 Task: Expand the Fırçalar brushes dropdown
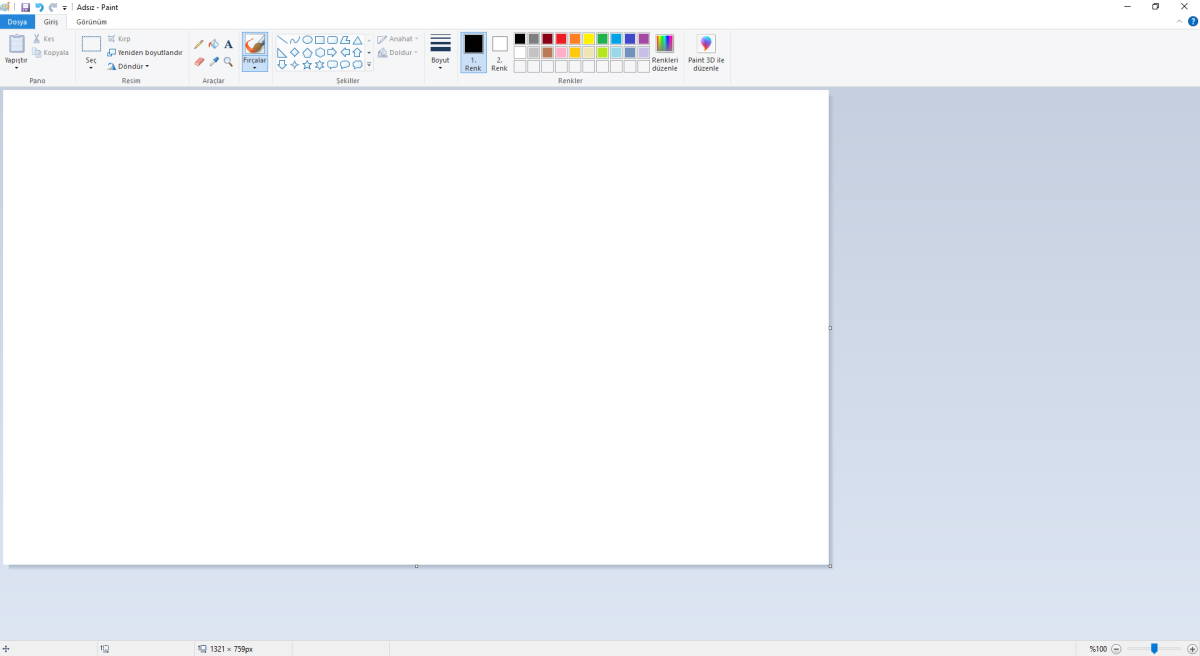pos(255,67)
